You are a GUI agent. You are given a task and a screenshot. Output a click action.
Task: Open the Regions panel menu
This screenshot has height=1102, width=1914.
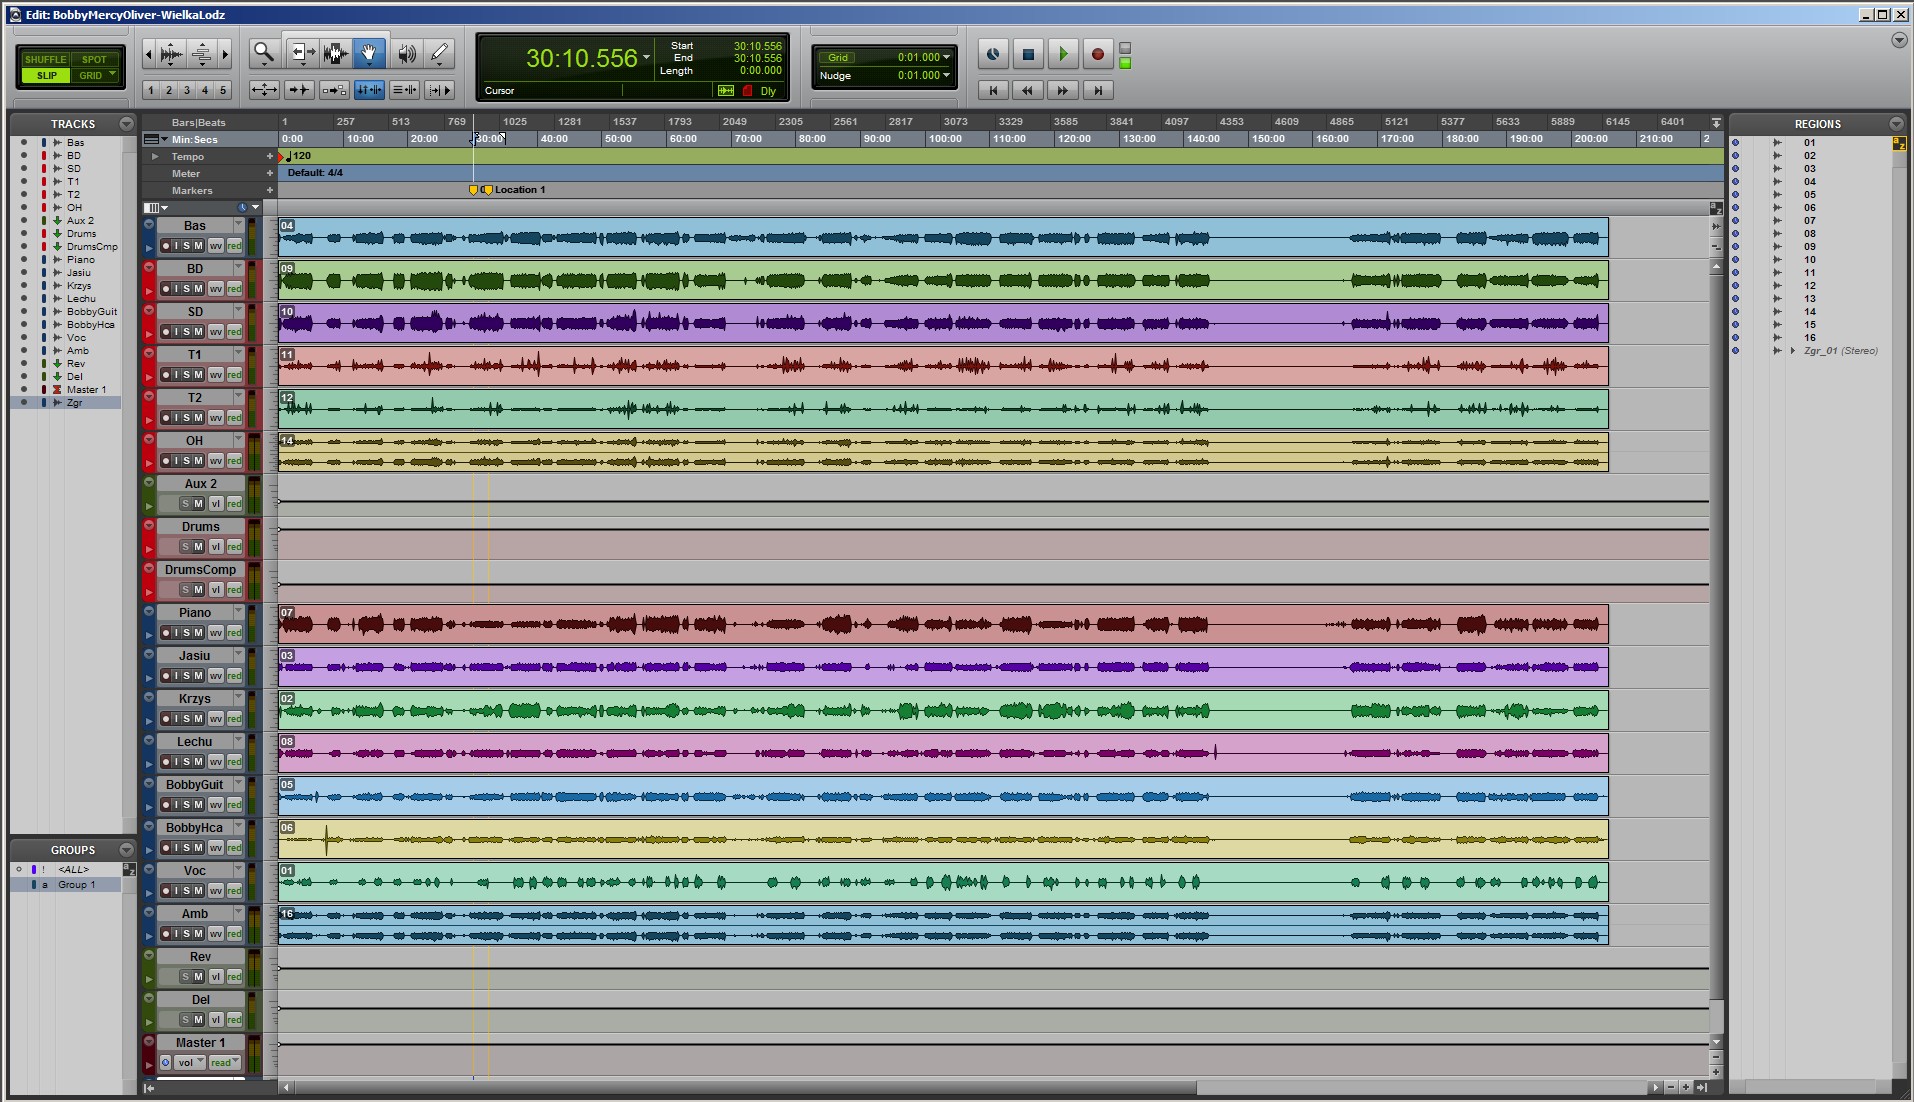pyautogui.click(x=1896, y=124)
